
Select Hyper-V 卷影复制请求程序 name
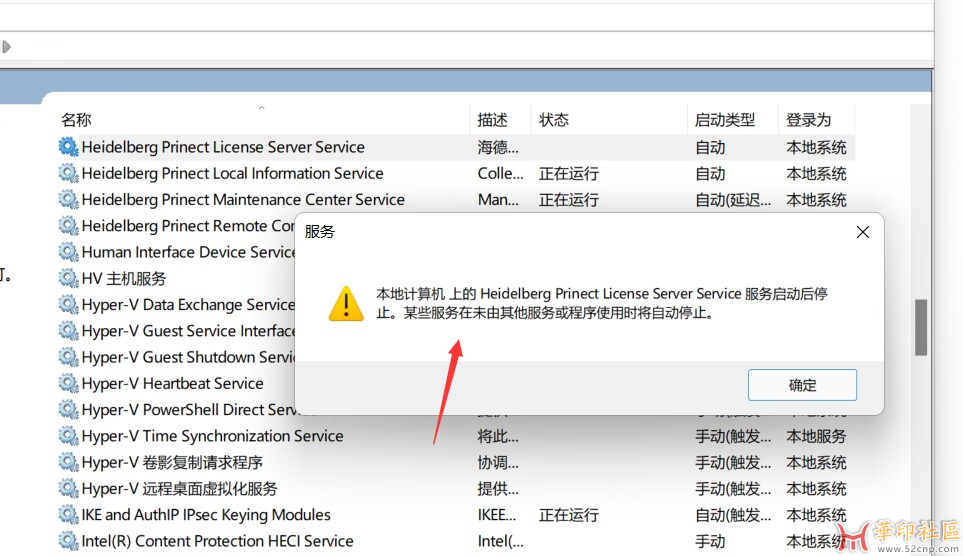pyautogui.click(x=172, y=462)
